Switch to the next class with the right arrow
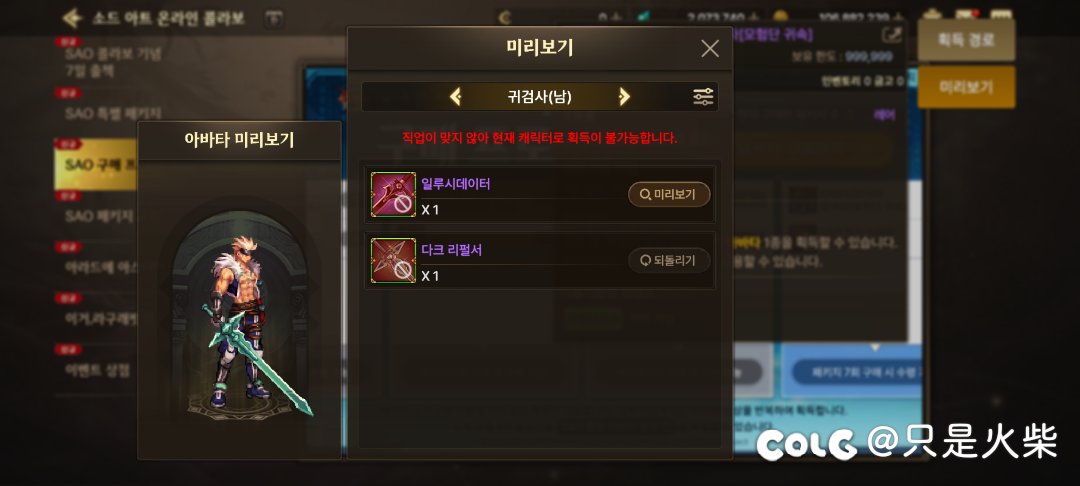 [x=624, y=97]
